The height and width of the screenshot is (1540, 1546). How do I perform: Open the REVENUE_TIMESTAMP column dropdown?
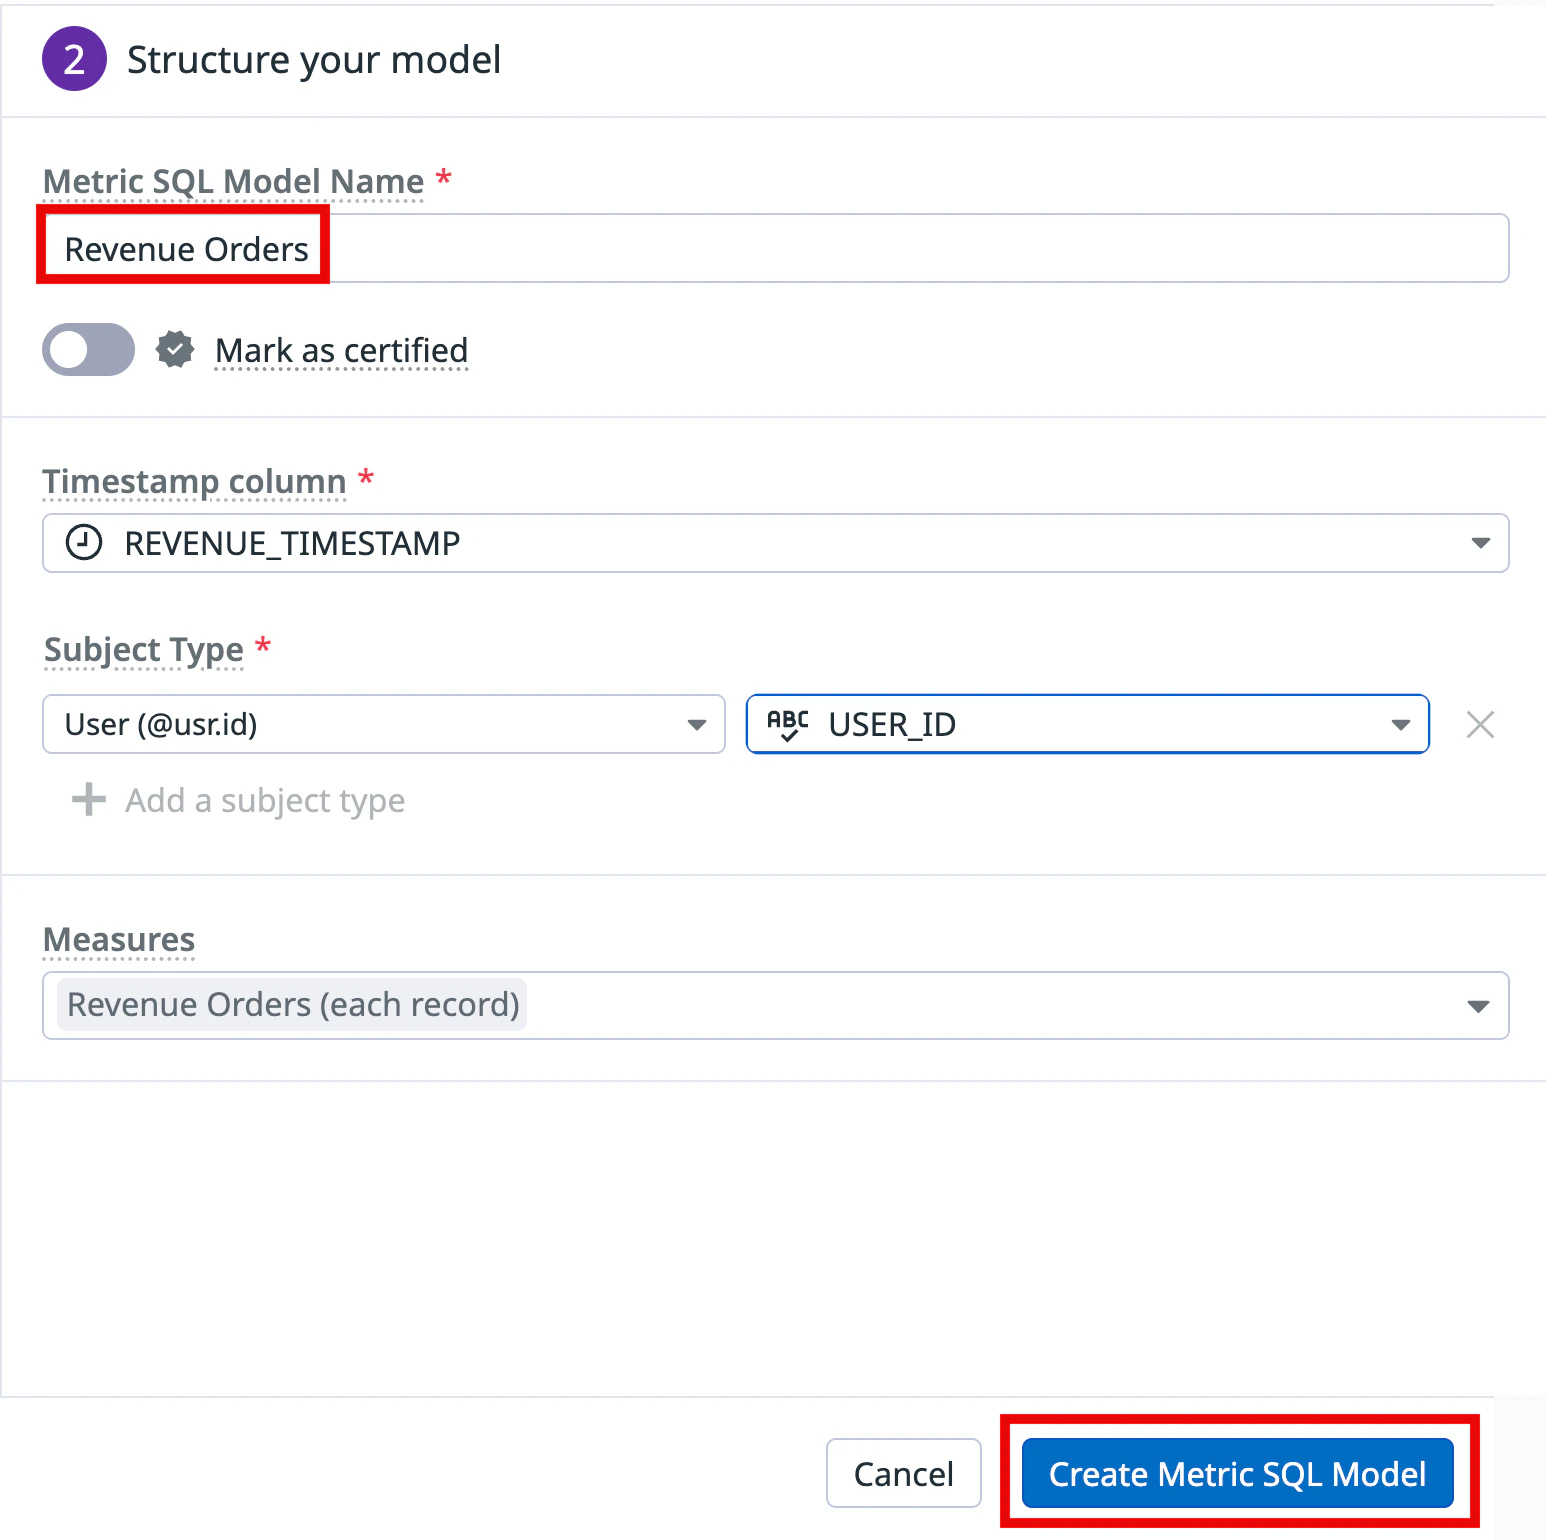point(1480,543)
